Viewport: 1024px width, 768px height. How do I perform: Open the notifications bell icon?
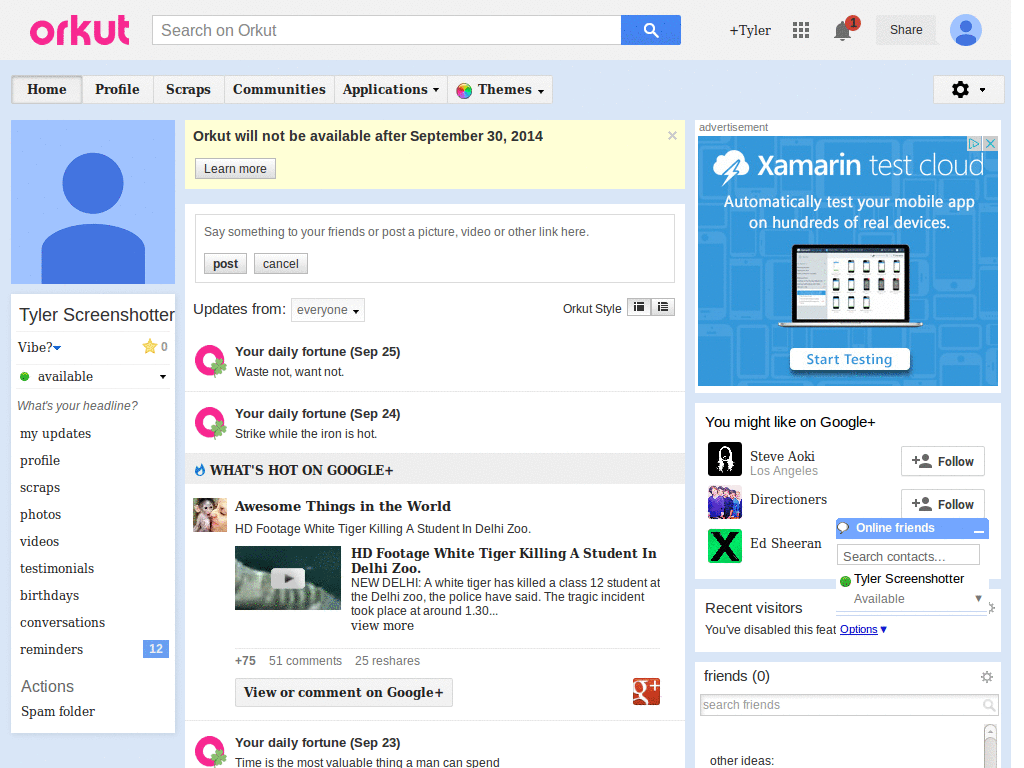pos(843,31)
